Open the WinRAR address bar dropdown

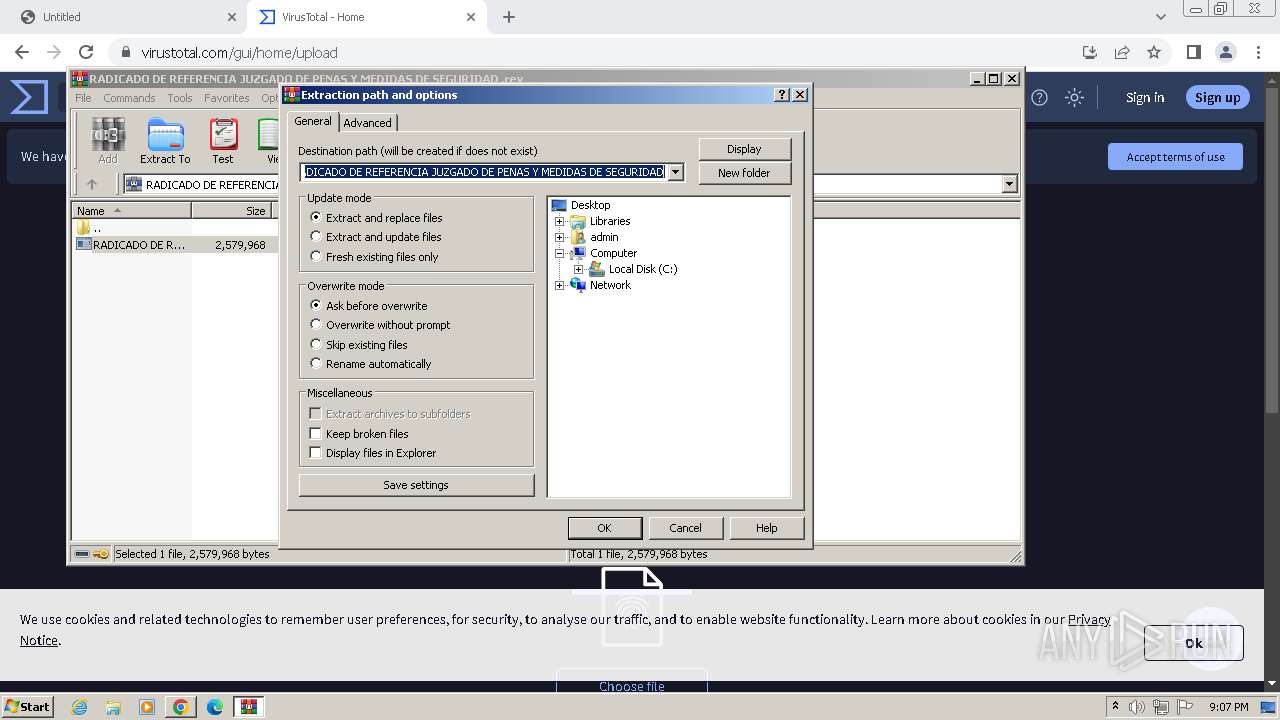(x=1009, y=184)
